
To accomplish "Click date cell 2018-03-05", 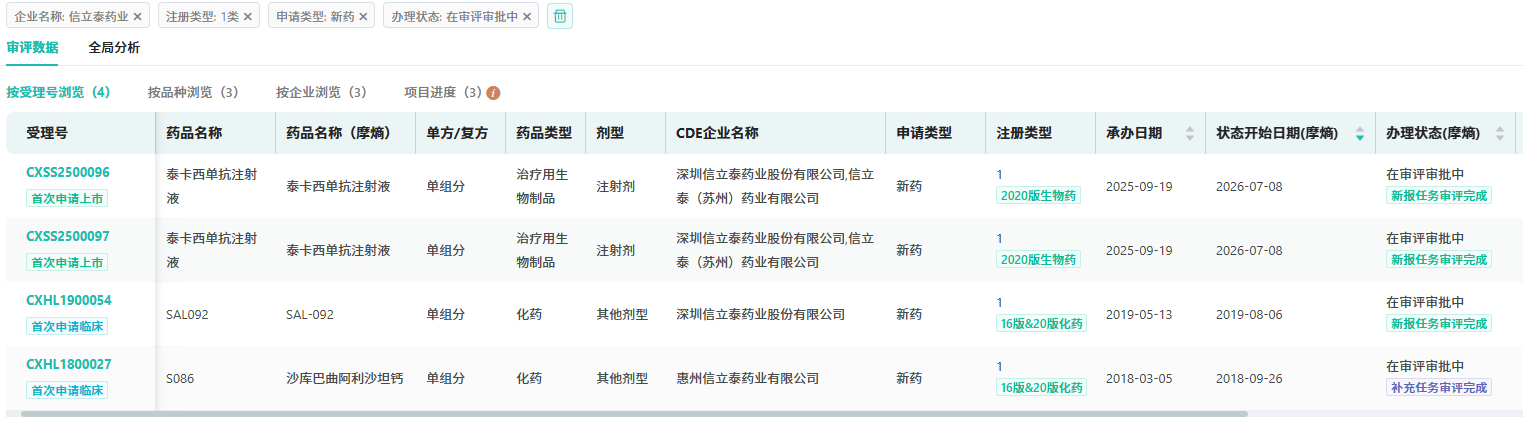I will (x=1139, y=378).
